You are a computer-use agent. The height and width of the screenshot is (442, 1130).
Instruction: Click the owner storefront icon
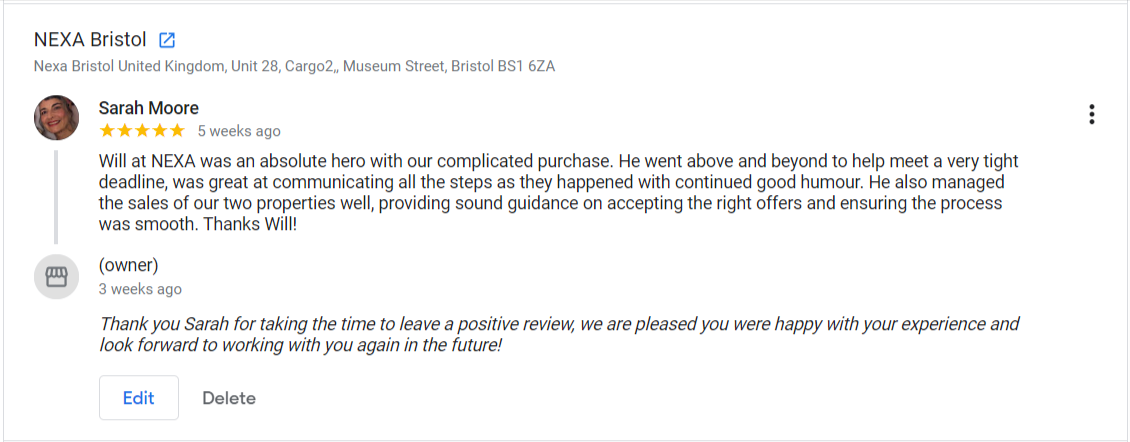click(x=56, y=276)
